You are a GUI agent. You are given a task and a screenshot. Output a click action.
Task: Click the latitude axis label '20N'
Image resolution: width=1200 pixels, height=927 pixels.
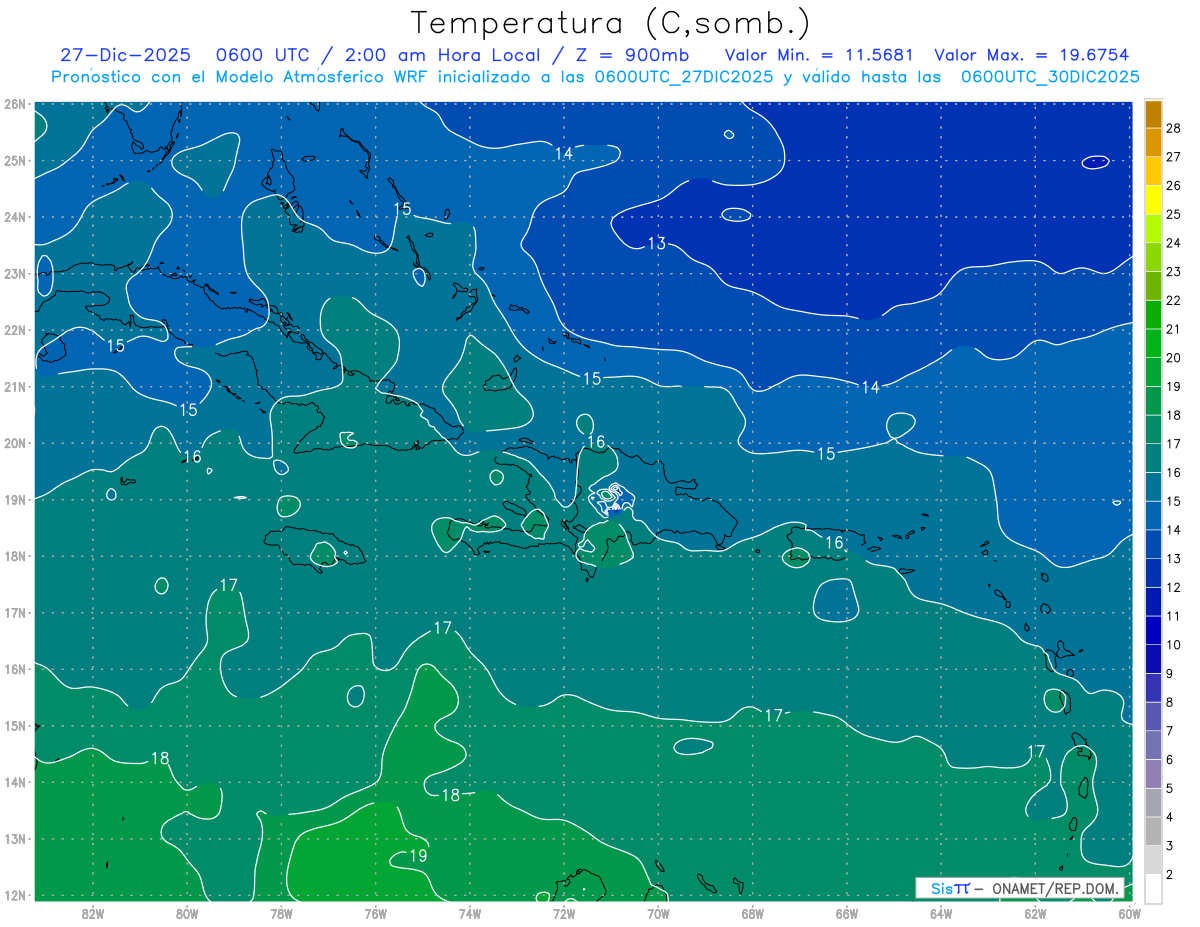[15, 443]
